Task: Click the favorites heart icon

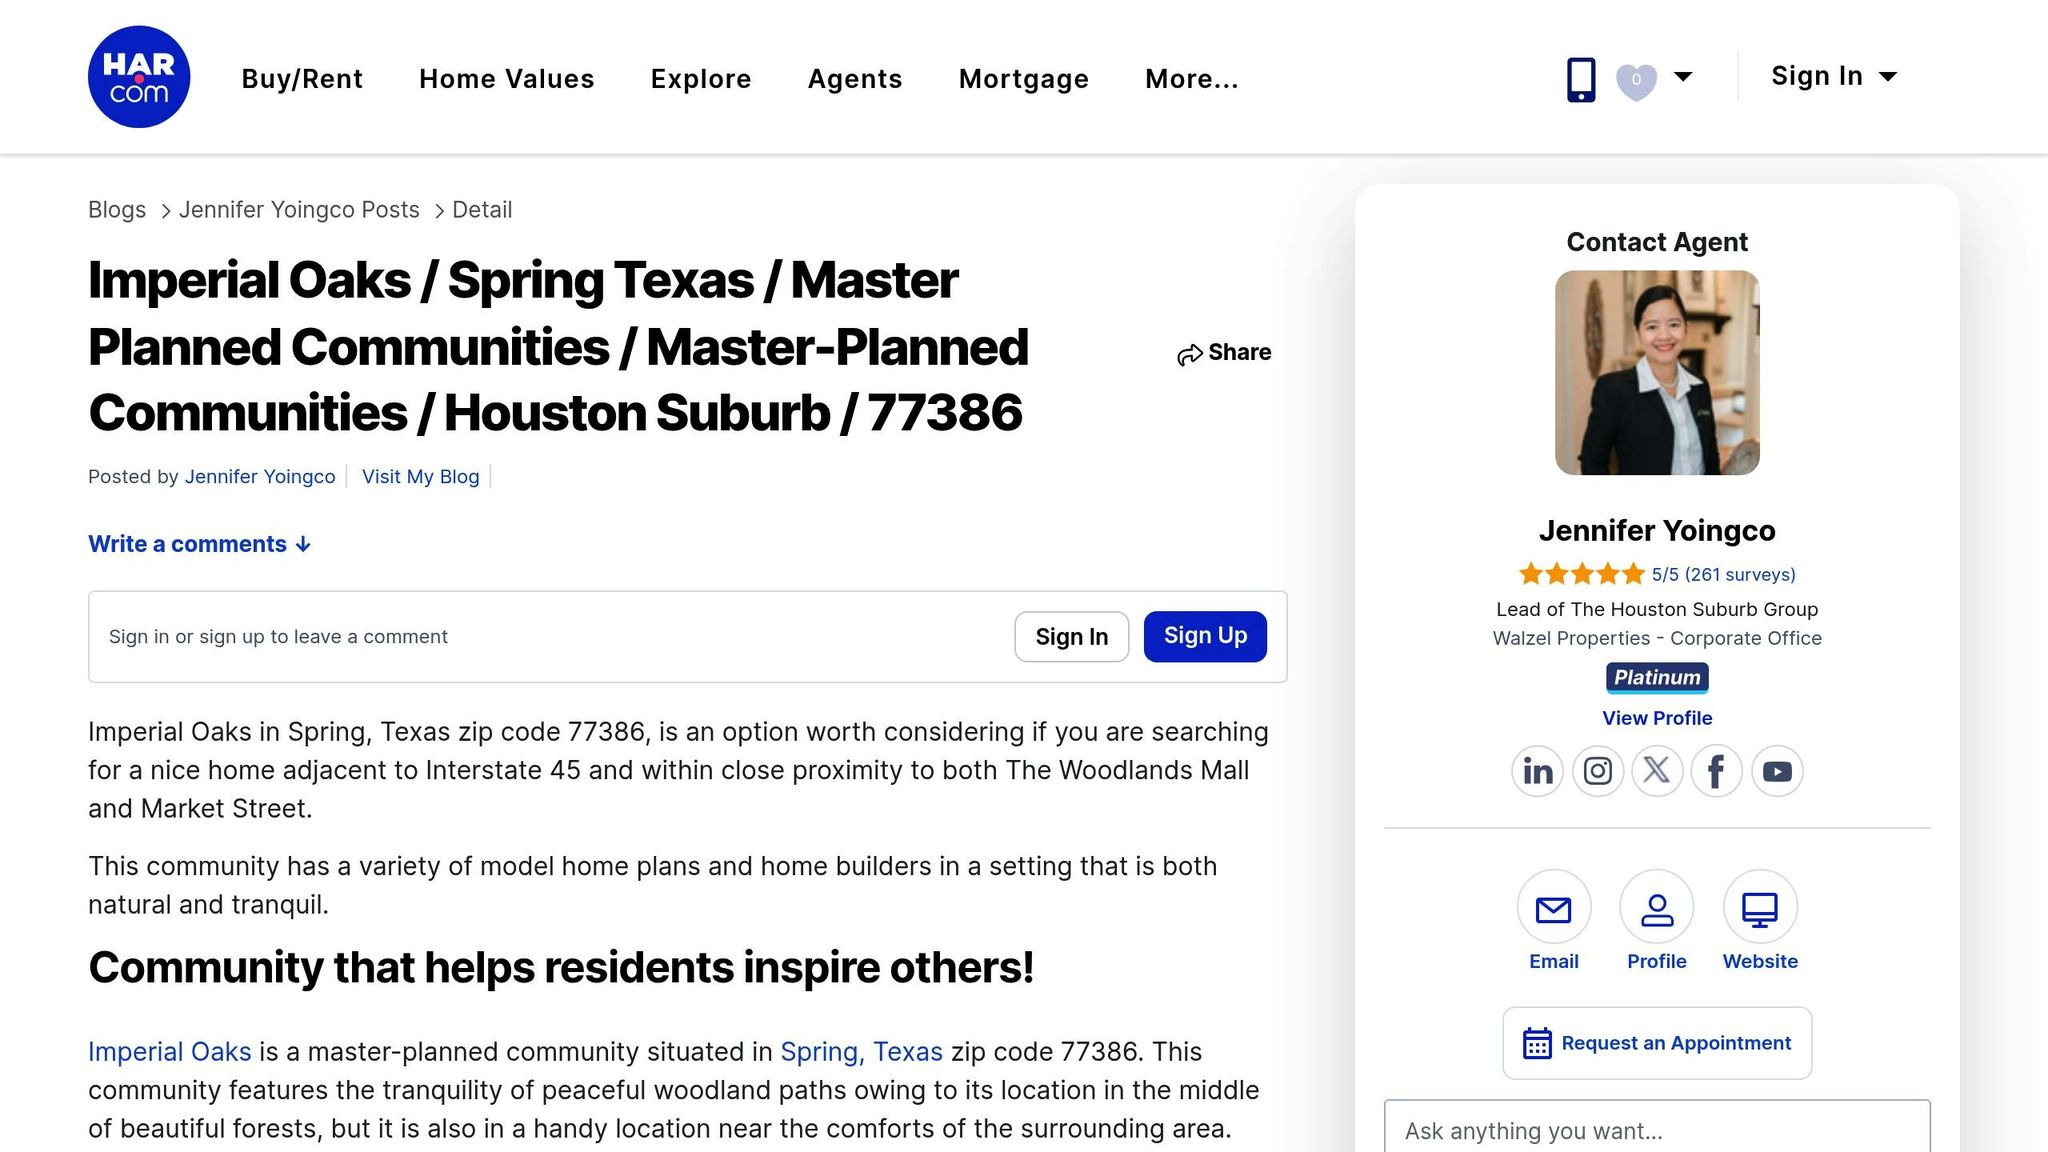Action: [1636, 80]
